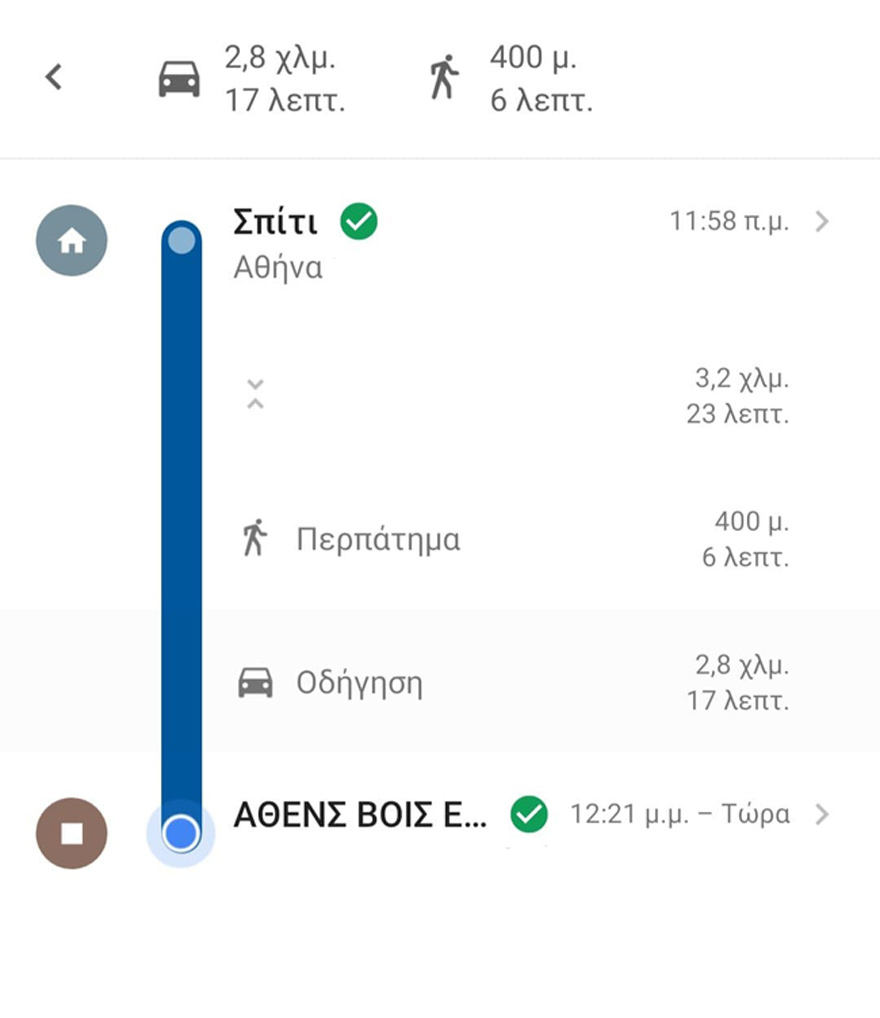Image resolution: width=880 pixels, height=1018 pixels.
Task: Open ΑΘΕΝΣ ΒΟΙΣ details via right chevron
Action: [822, 814]
